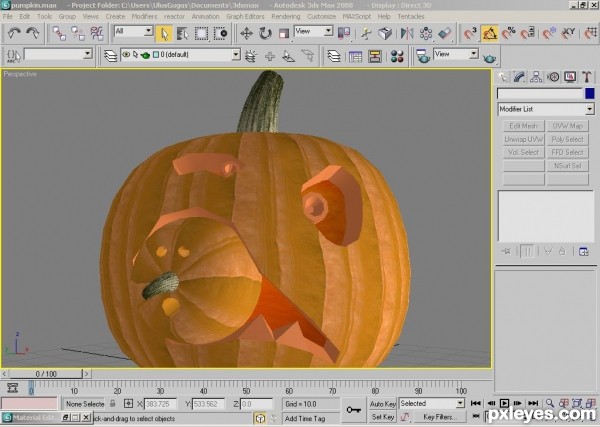Open Key Filters... button
The width and height of the screenshot is (600, 427).
point(440,417)
